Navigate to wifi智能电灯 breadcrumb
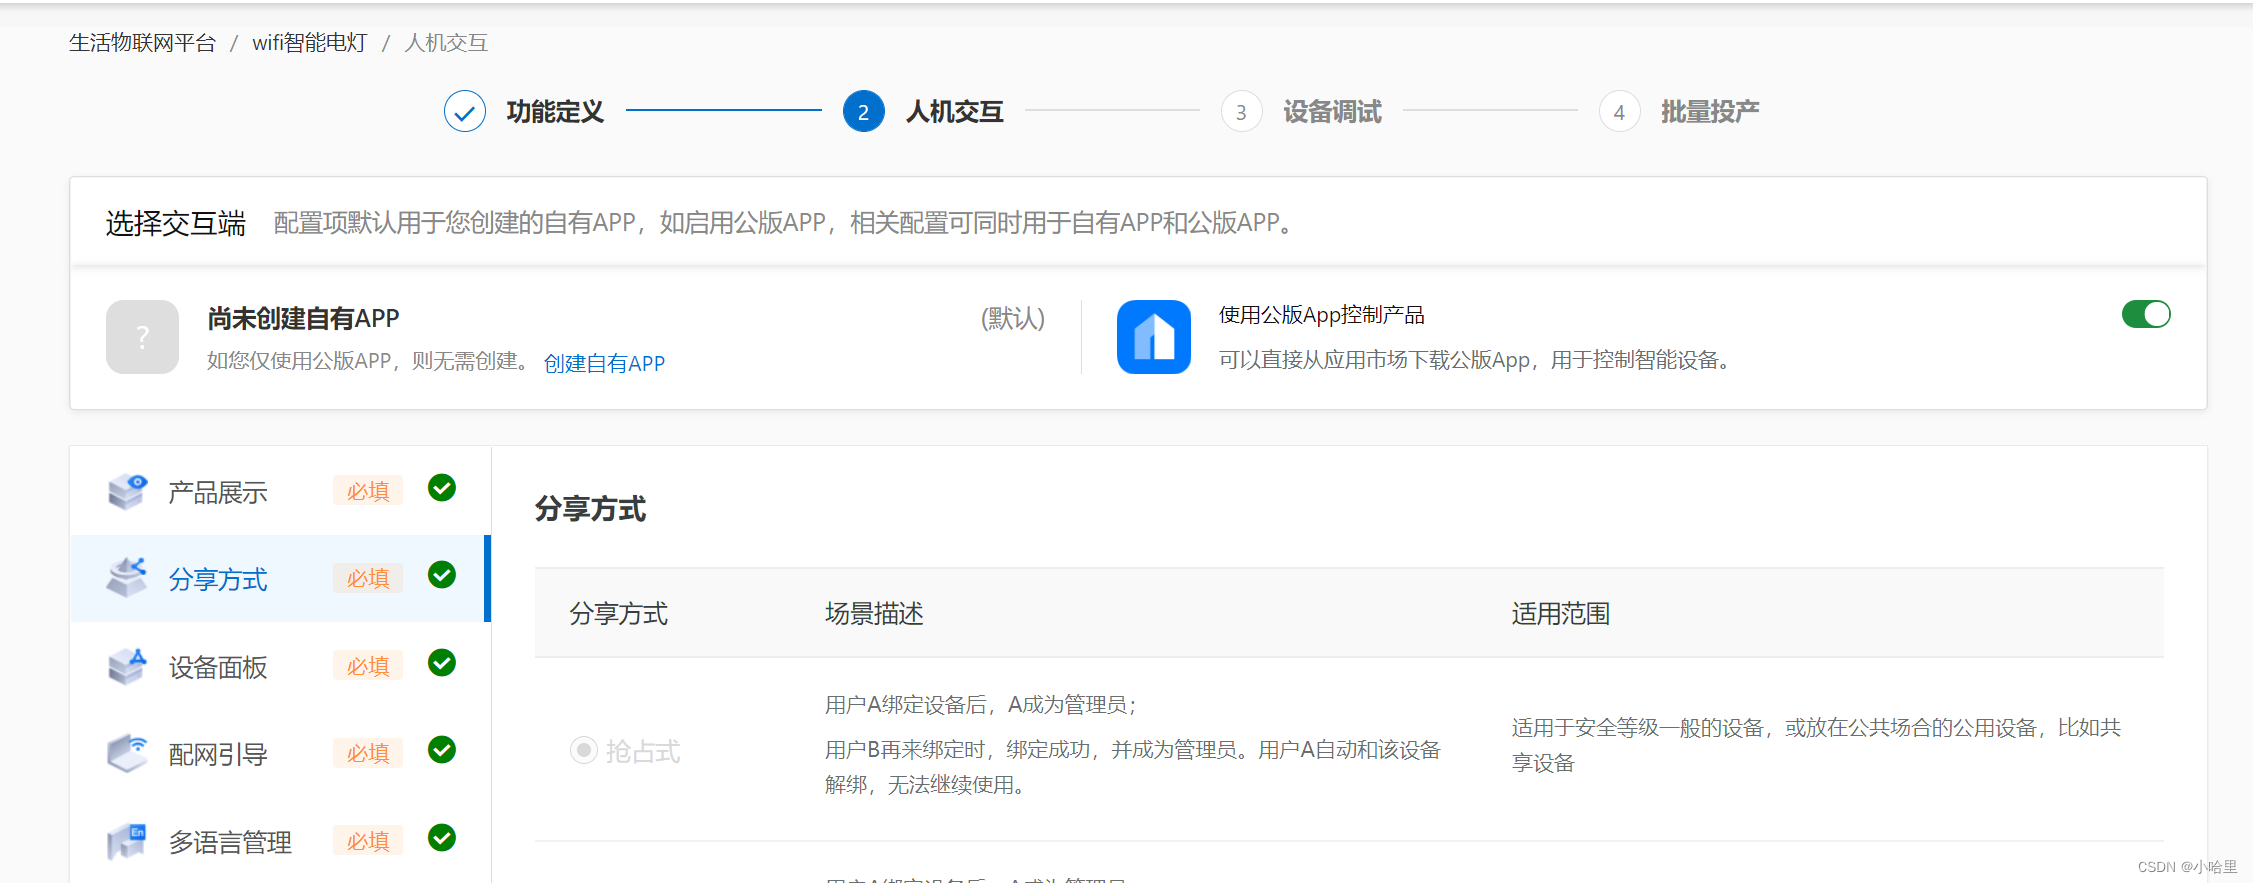The width and height of the screenshot is (2253, 883). [x=310, y=43]
